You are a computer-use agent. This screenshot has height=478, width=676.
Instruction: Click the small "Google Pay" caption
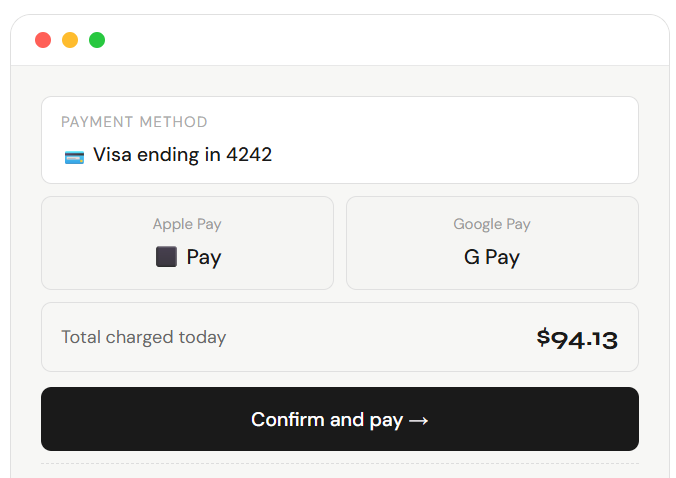click(x=492, y=225)
